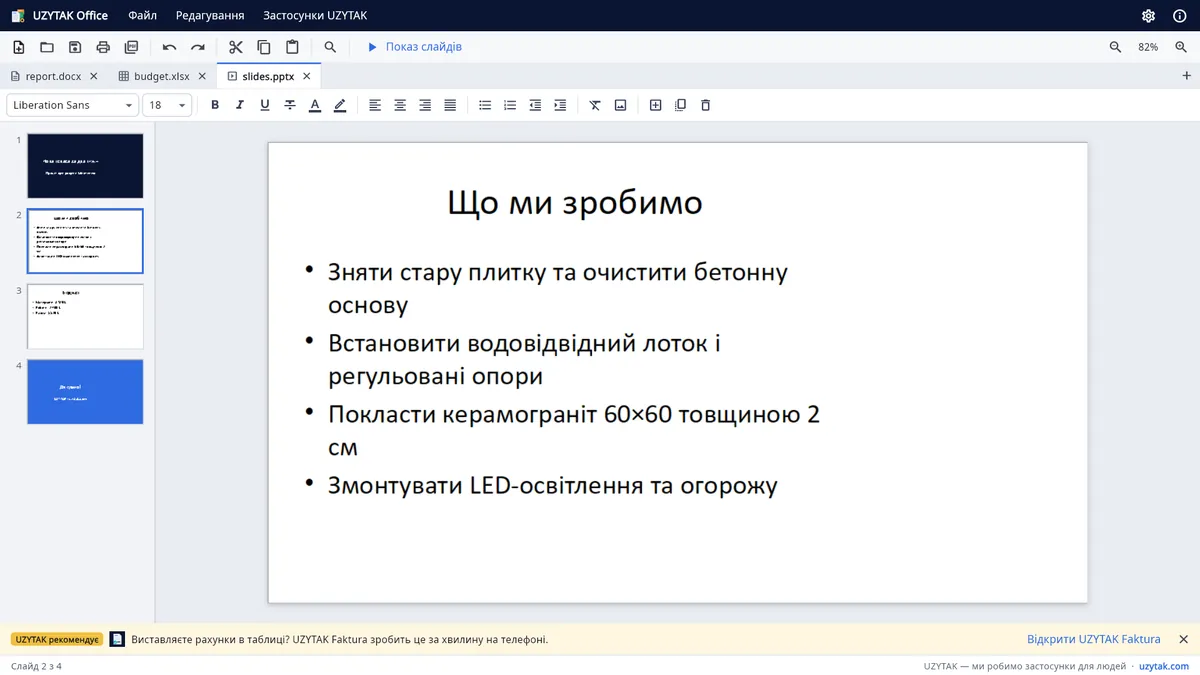Screen dimensions: 1200x675
Task: Redo the last action
Action: click(x=198, y=47)
